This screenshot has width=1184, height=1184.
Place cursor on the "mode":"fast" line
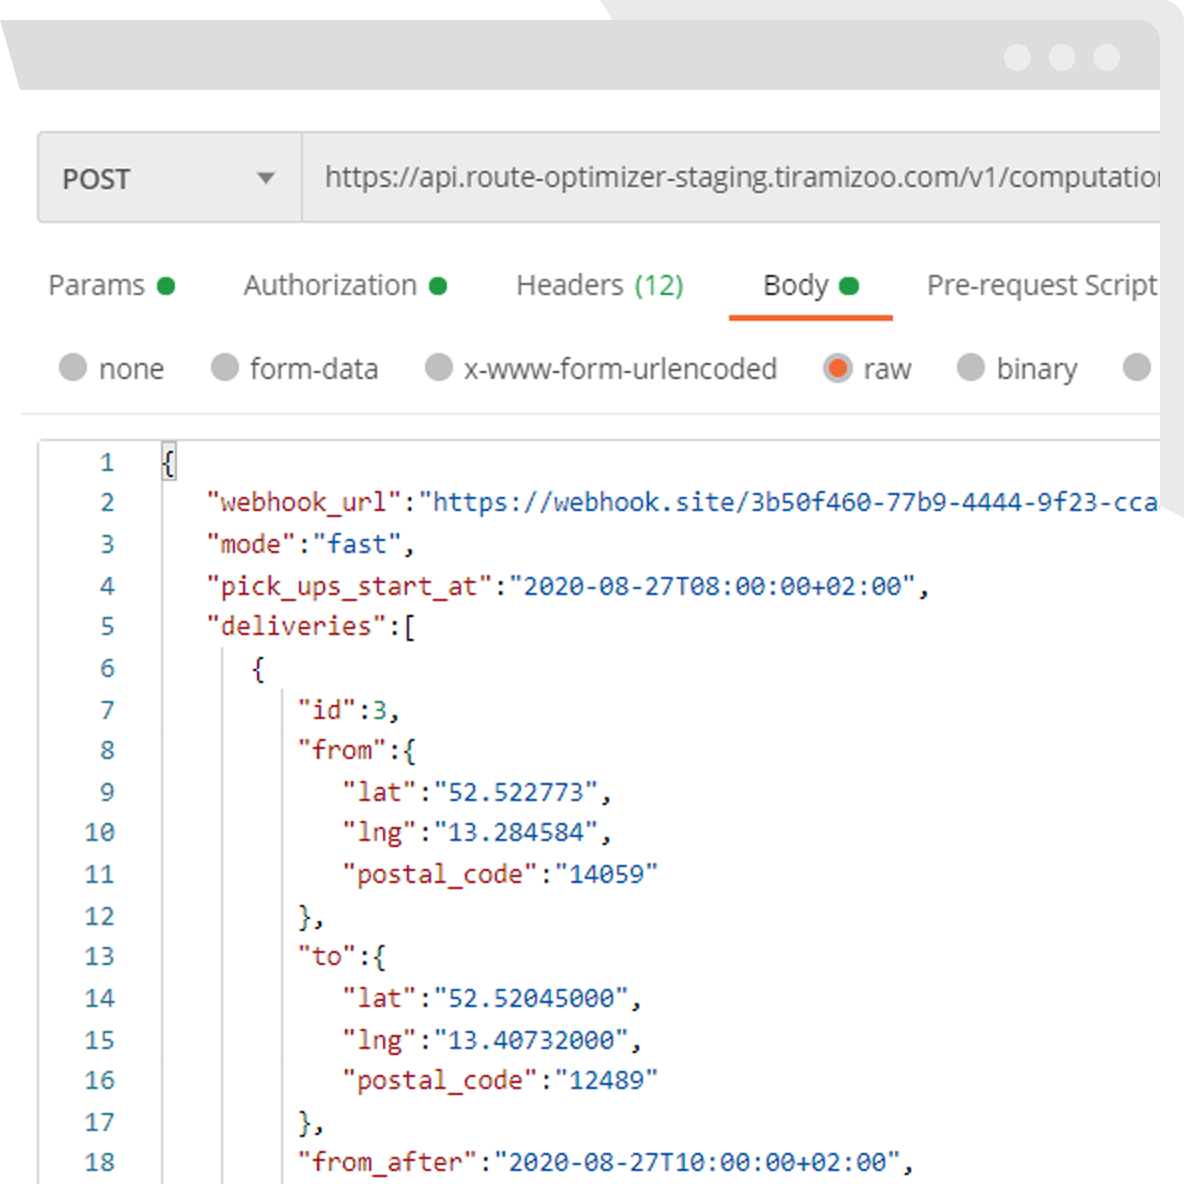point(310,544)
